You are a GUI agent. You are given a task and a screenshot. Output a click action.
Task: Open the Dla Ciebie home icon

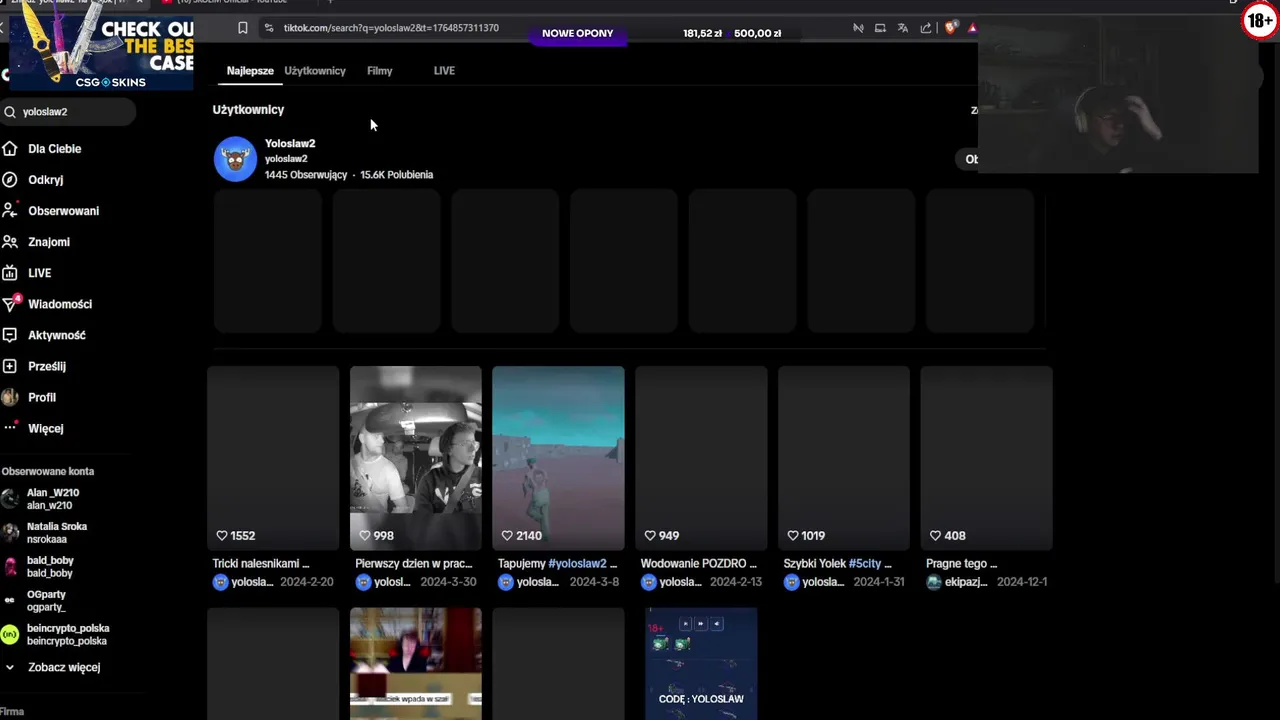tap(10, 149)
